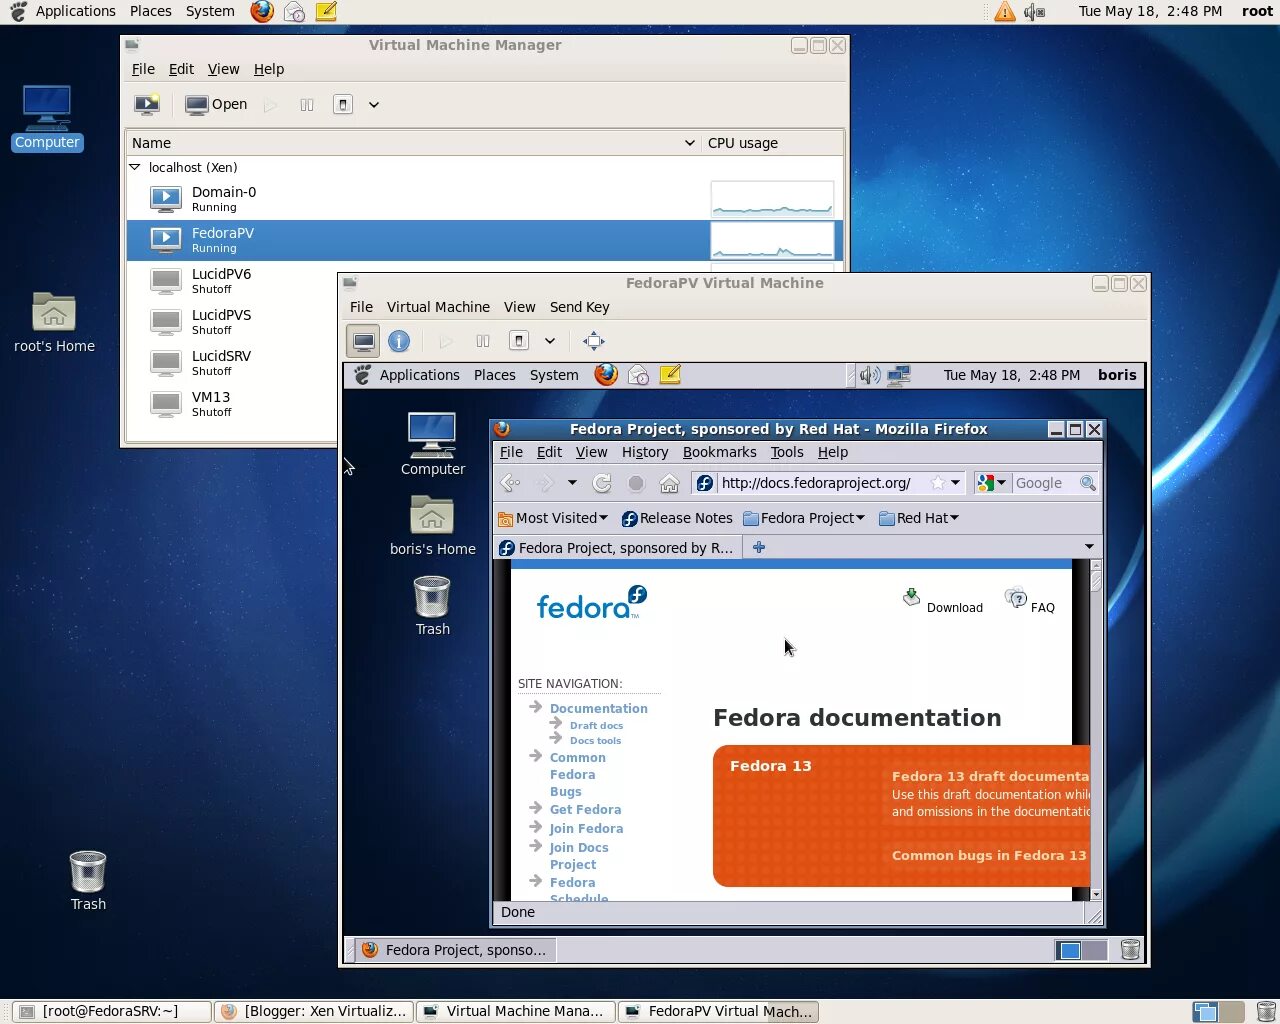Show virtual hardware details info icon
This screenshot has width=1280, height=1024.
(x=399, y=341)
